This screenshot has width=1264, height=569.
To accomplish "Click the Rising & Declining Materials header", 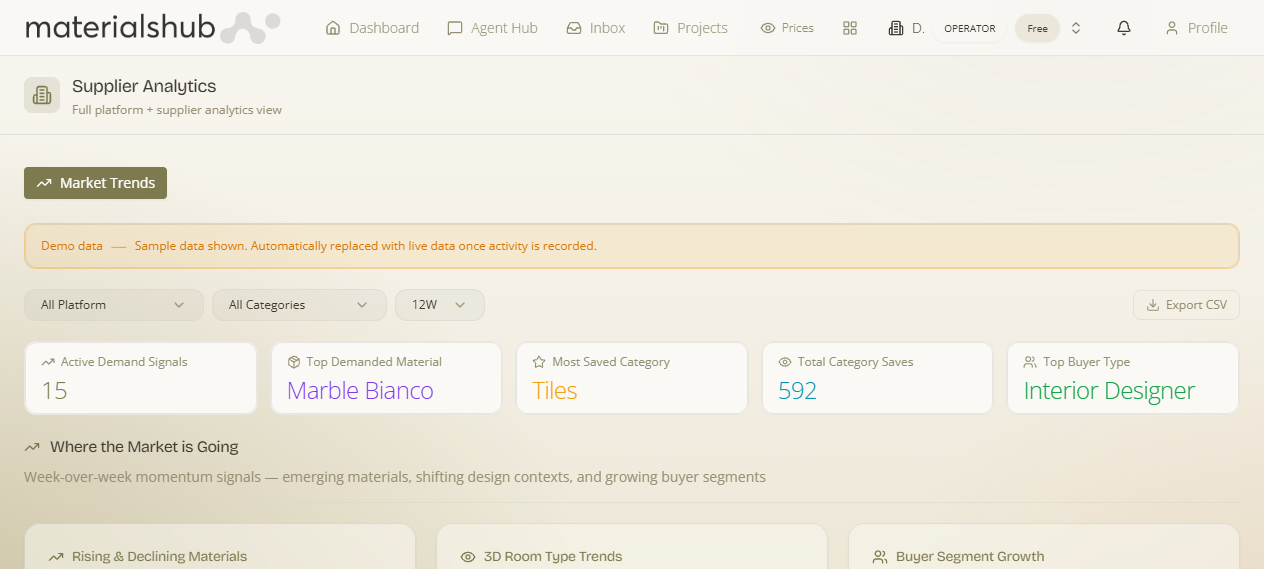I will 159,557.
